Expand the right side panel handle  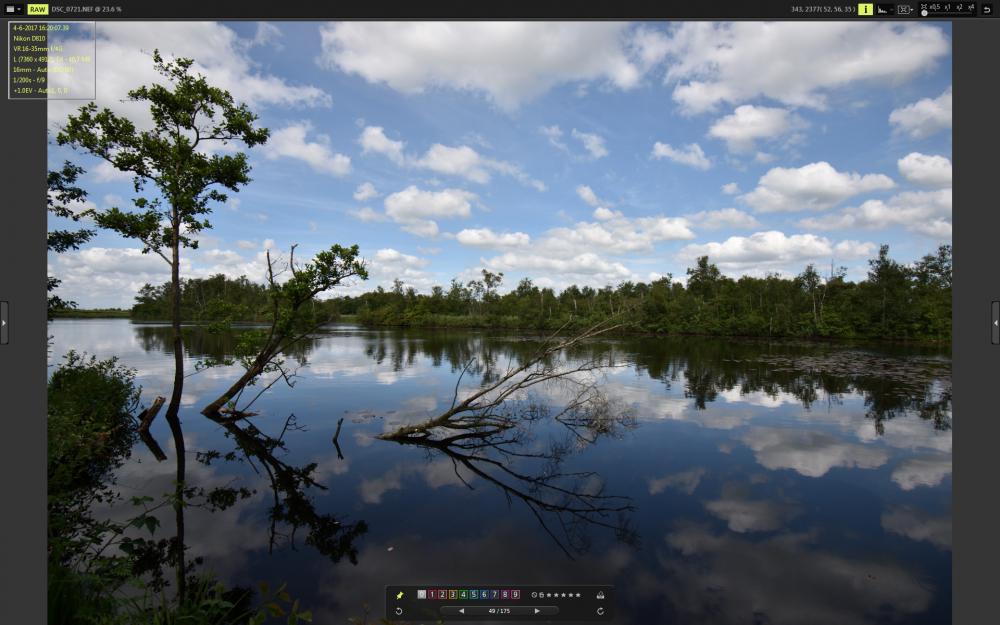[x=996, y=323]
